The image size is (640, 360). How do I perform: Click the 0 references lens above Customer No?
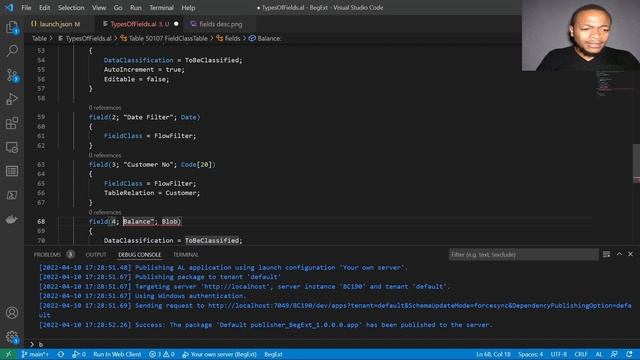click(x=105, y=156)
